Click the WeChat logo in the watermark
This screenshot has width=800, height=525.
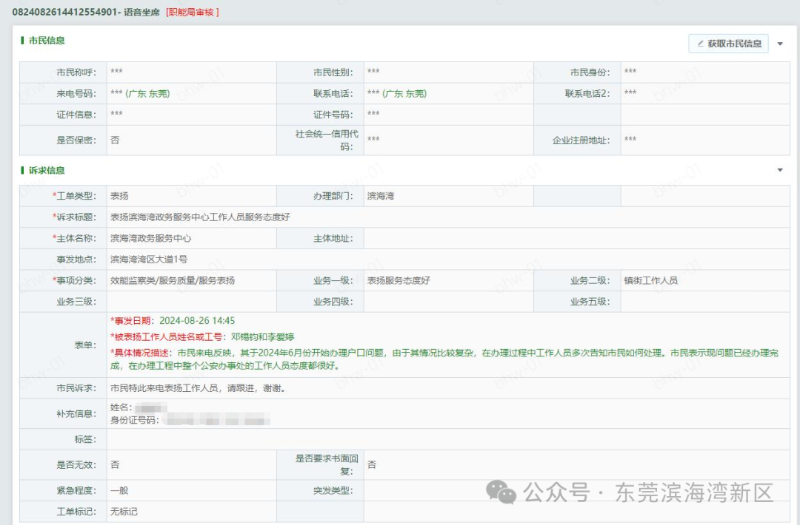500,492
